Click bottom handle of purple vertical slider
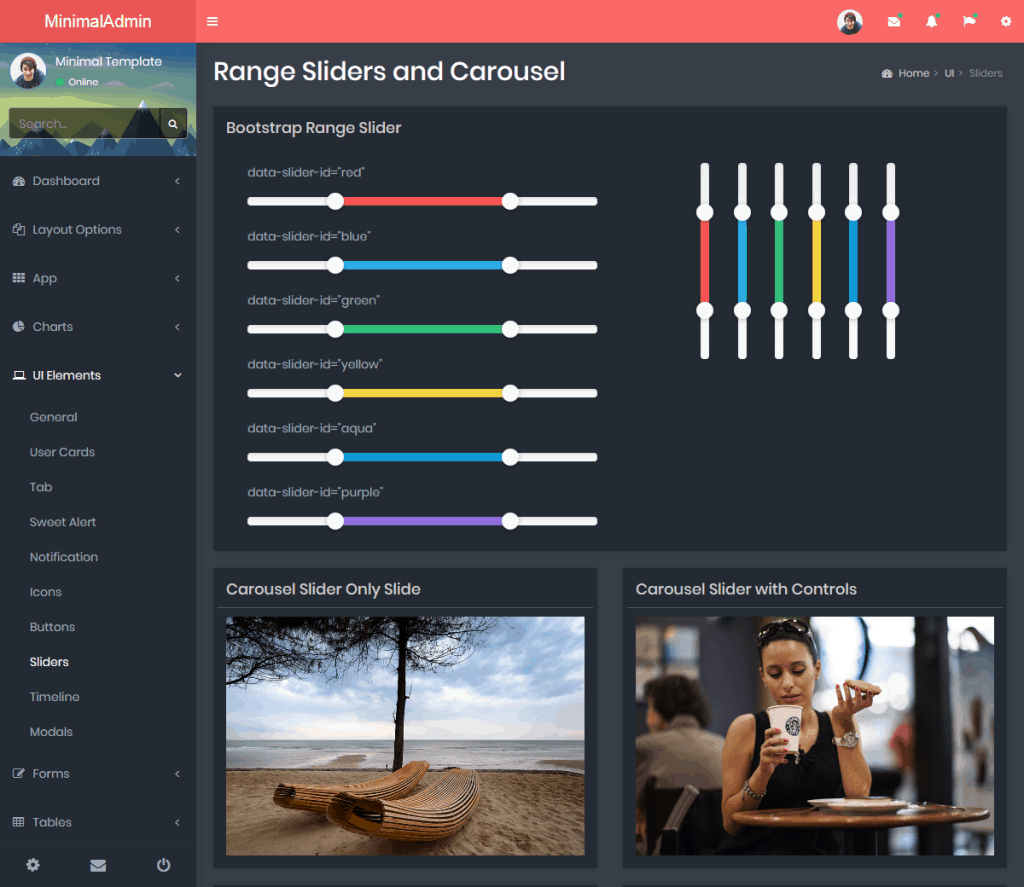 [x=891, y=310]
